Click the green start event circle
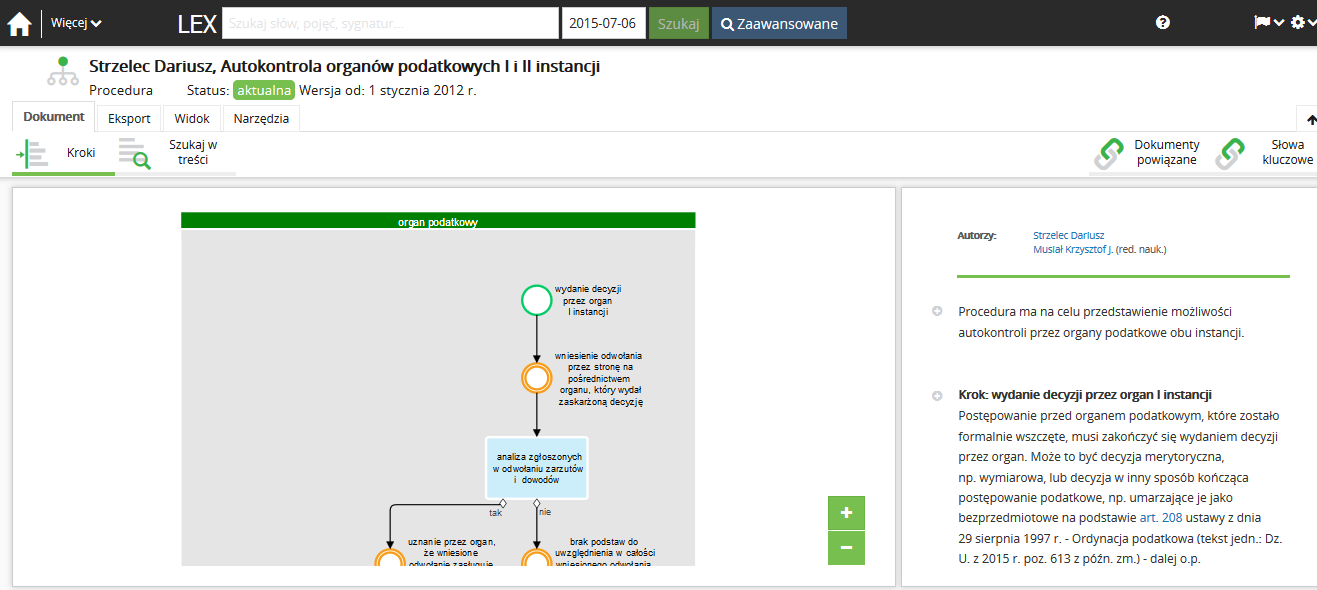This screenshot has width=1317, height=590. (537, 299)
